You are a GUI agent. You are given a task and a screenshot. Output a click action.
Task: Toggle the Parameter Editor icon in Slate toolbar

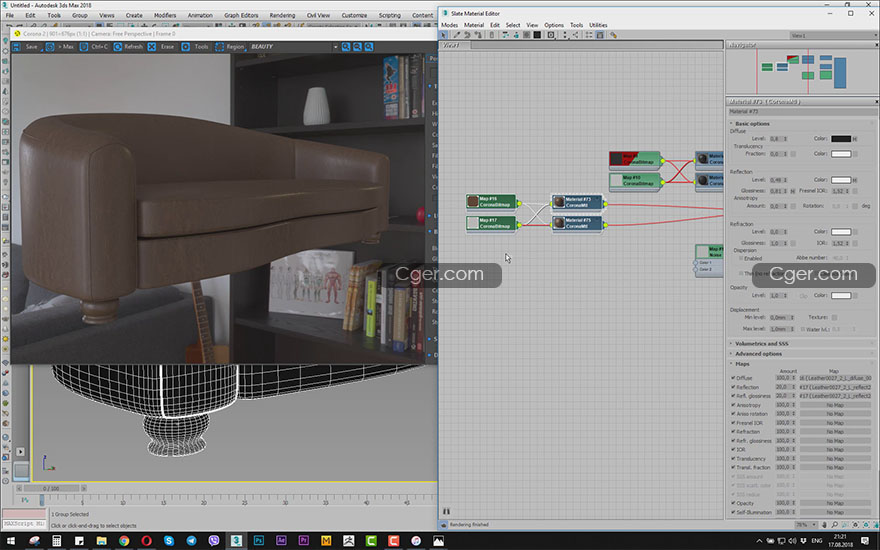pyautogui.click(x=600, y=35)
